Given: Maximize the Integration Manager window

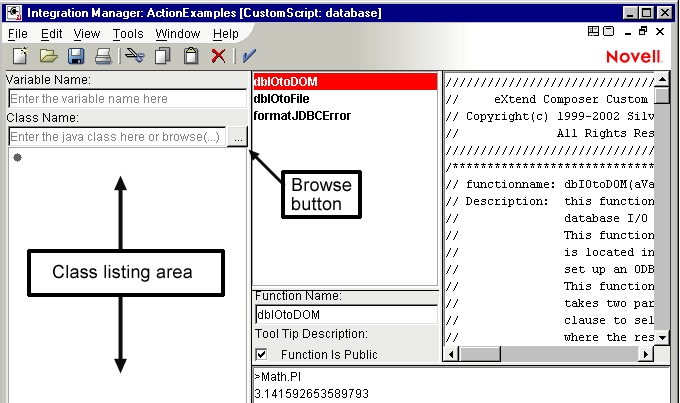Looking at the screenshot, I should pyautogui.click(x=647, y=13).
